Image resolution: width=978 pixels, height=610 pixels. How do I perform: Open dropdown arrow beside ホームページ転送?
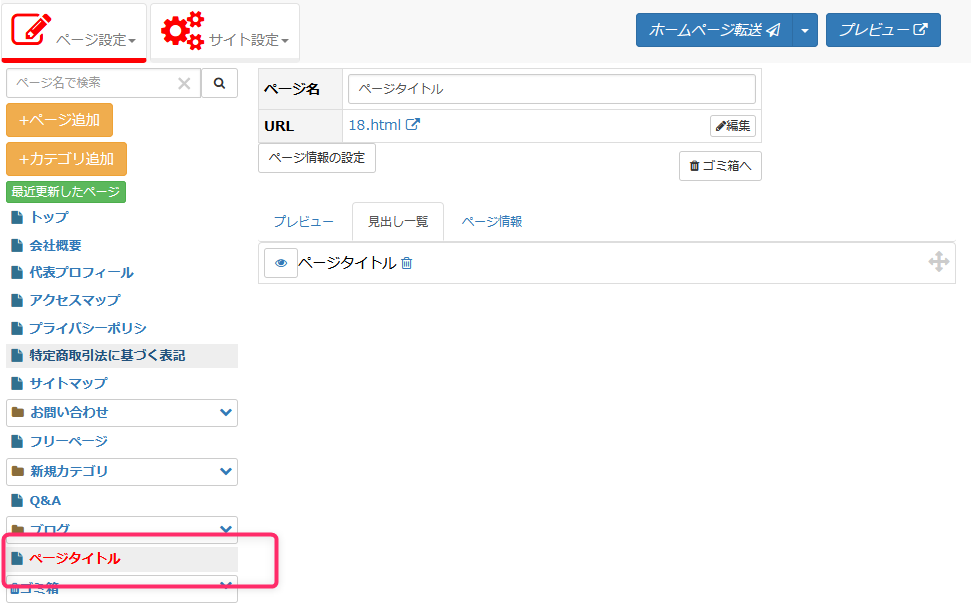(806, 30)
